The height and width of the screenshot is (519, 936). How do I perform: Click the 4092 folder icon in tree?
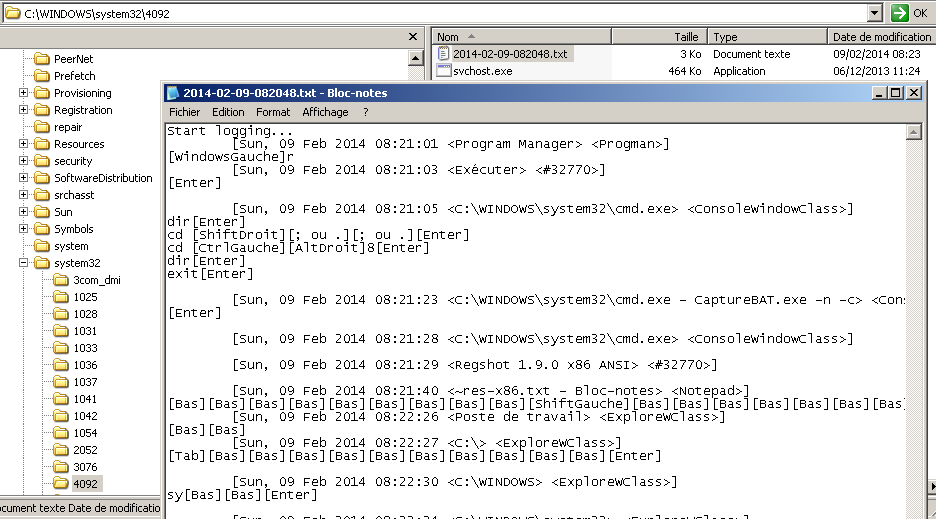pyautogui.click(x=61, y=484)
